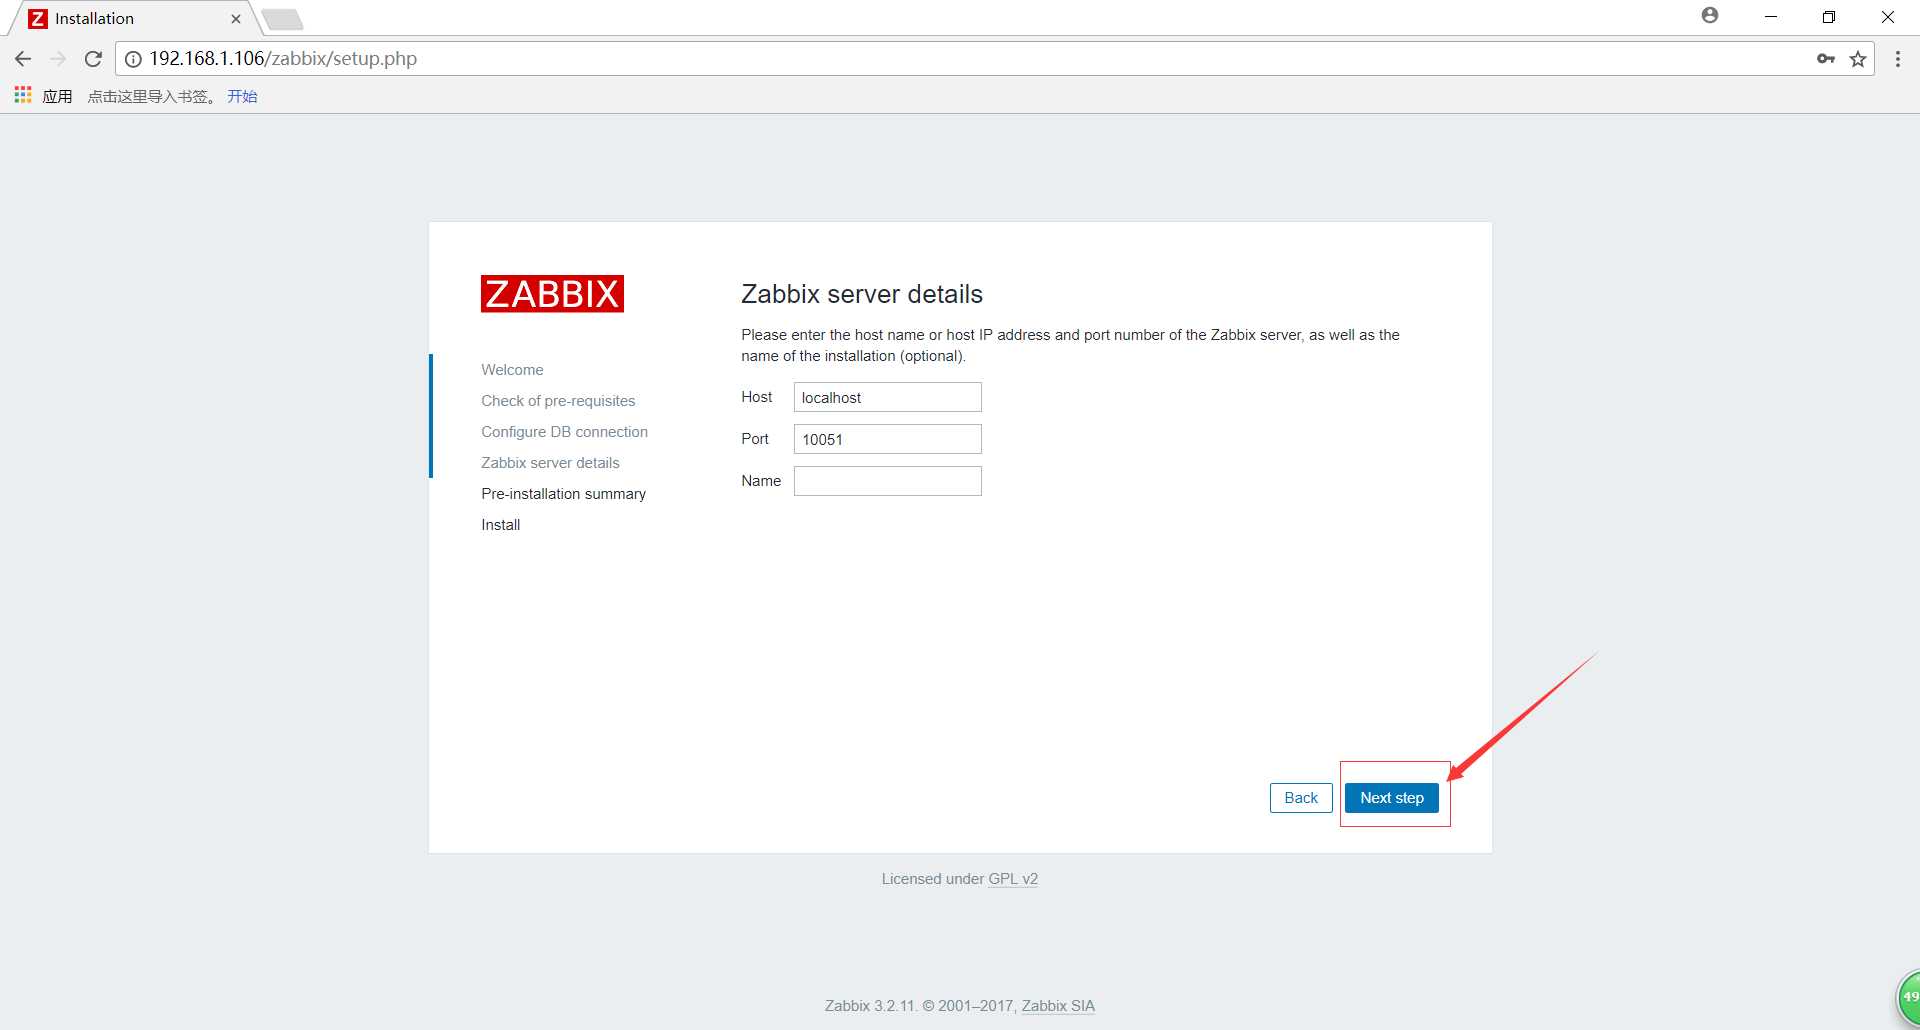Click the Zabbix server details heading
The width and height of the screenshot is (1920, 1030).
pyautogui.click(x=862, y=294)
